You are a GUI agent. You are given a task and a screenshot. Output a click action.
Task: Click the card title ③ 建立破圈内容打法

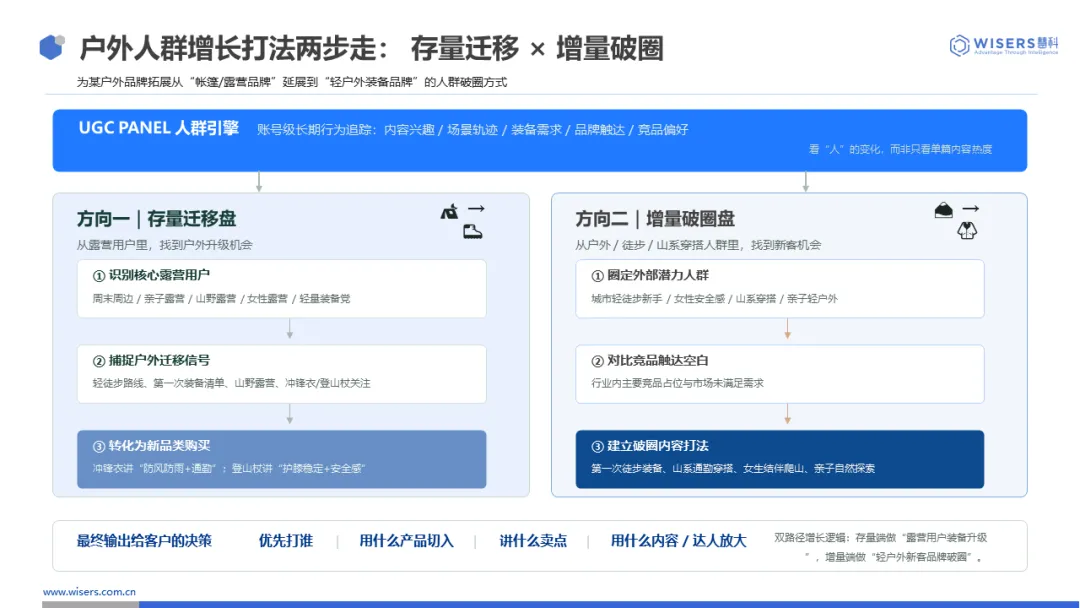(650, 446)
